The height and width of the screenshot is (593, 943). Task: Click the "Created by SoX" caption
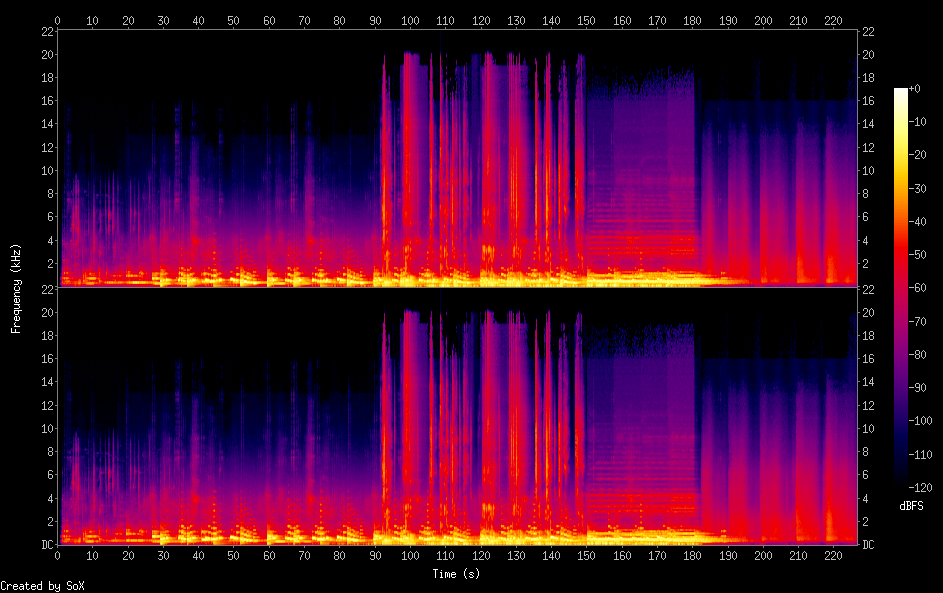coord(42,586)
